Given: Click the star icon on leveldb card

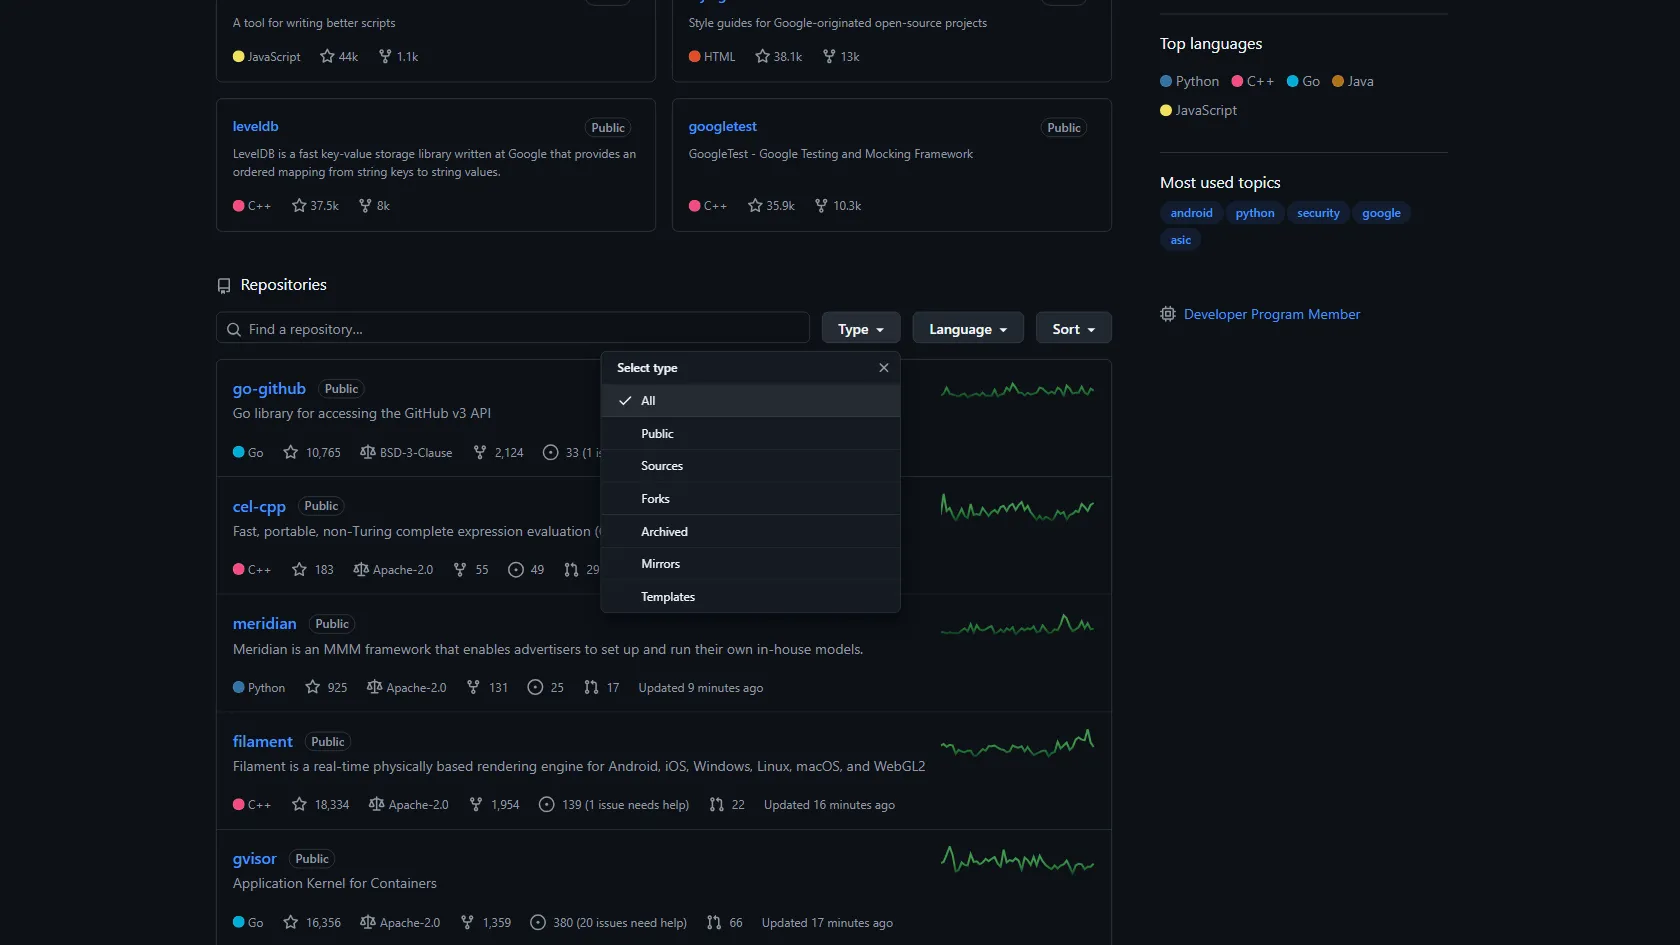Looking at the screenshot, I should [x=299, y=205].
